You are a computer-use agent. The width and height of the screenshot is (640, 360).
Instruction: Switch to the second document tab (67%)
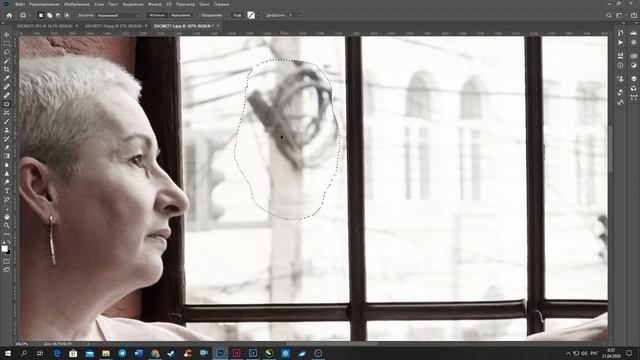coord(113,26)
